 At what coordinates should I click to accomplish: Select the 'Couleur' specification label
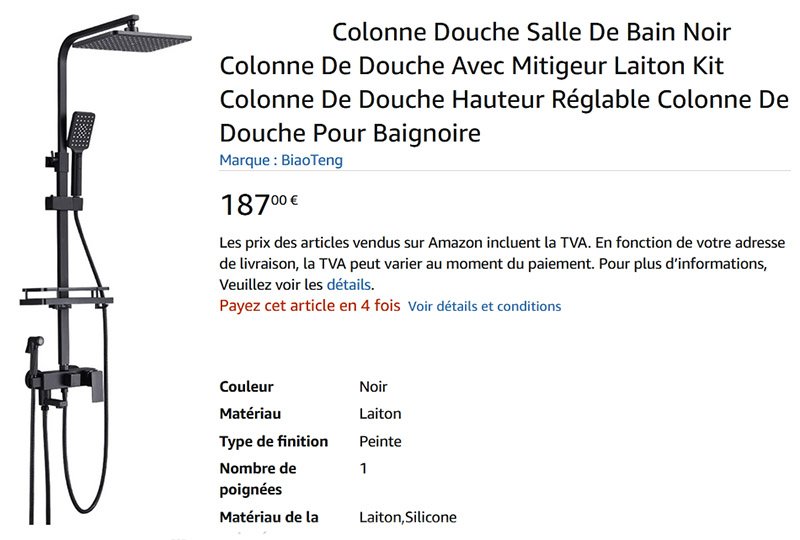[246, 387]
